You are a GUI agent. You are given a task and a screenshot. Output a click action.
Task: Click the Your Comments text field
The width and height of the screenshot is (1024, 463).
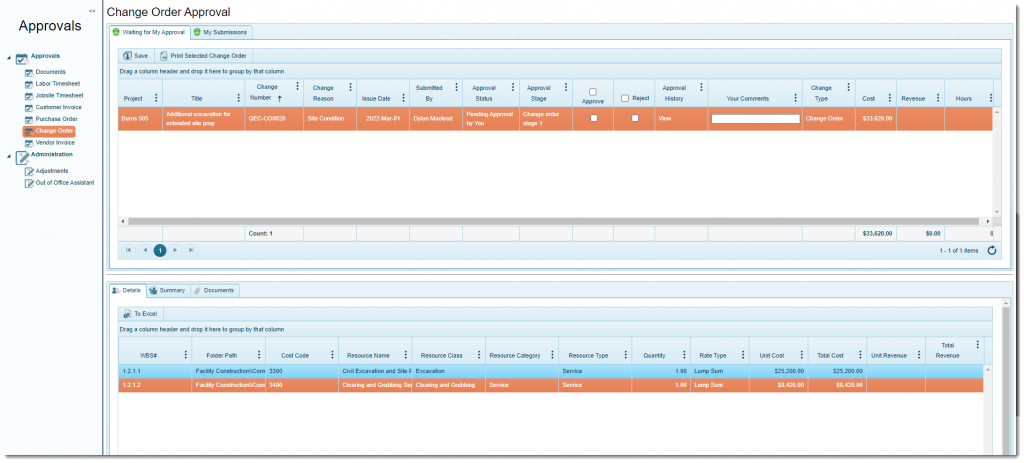(755, 118)
